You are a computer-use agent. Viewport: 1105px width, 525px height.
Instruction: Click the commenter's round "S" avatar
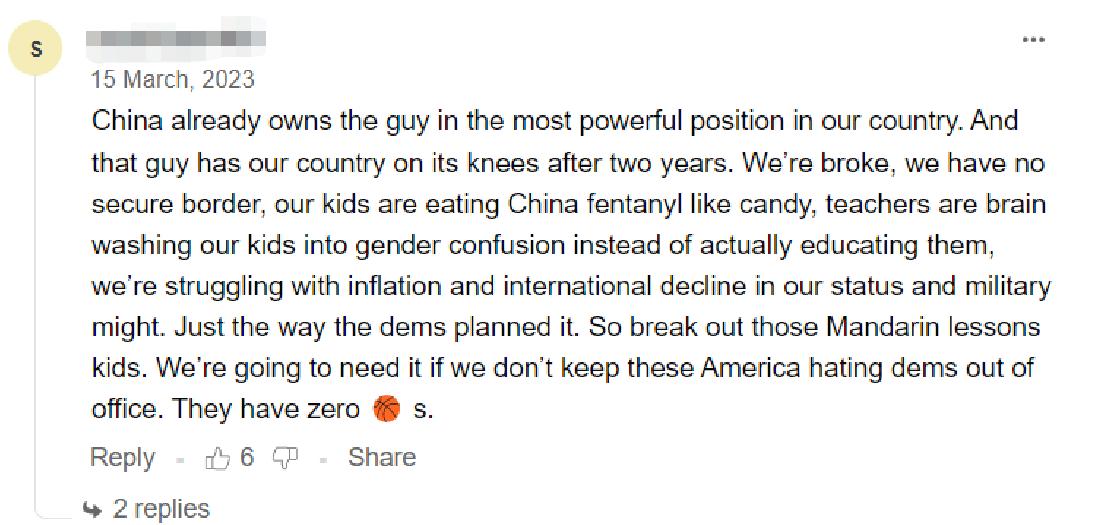click(37, 48)
